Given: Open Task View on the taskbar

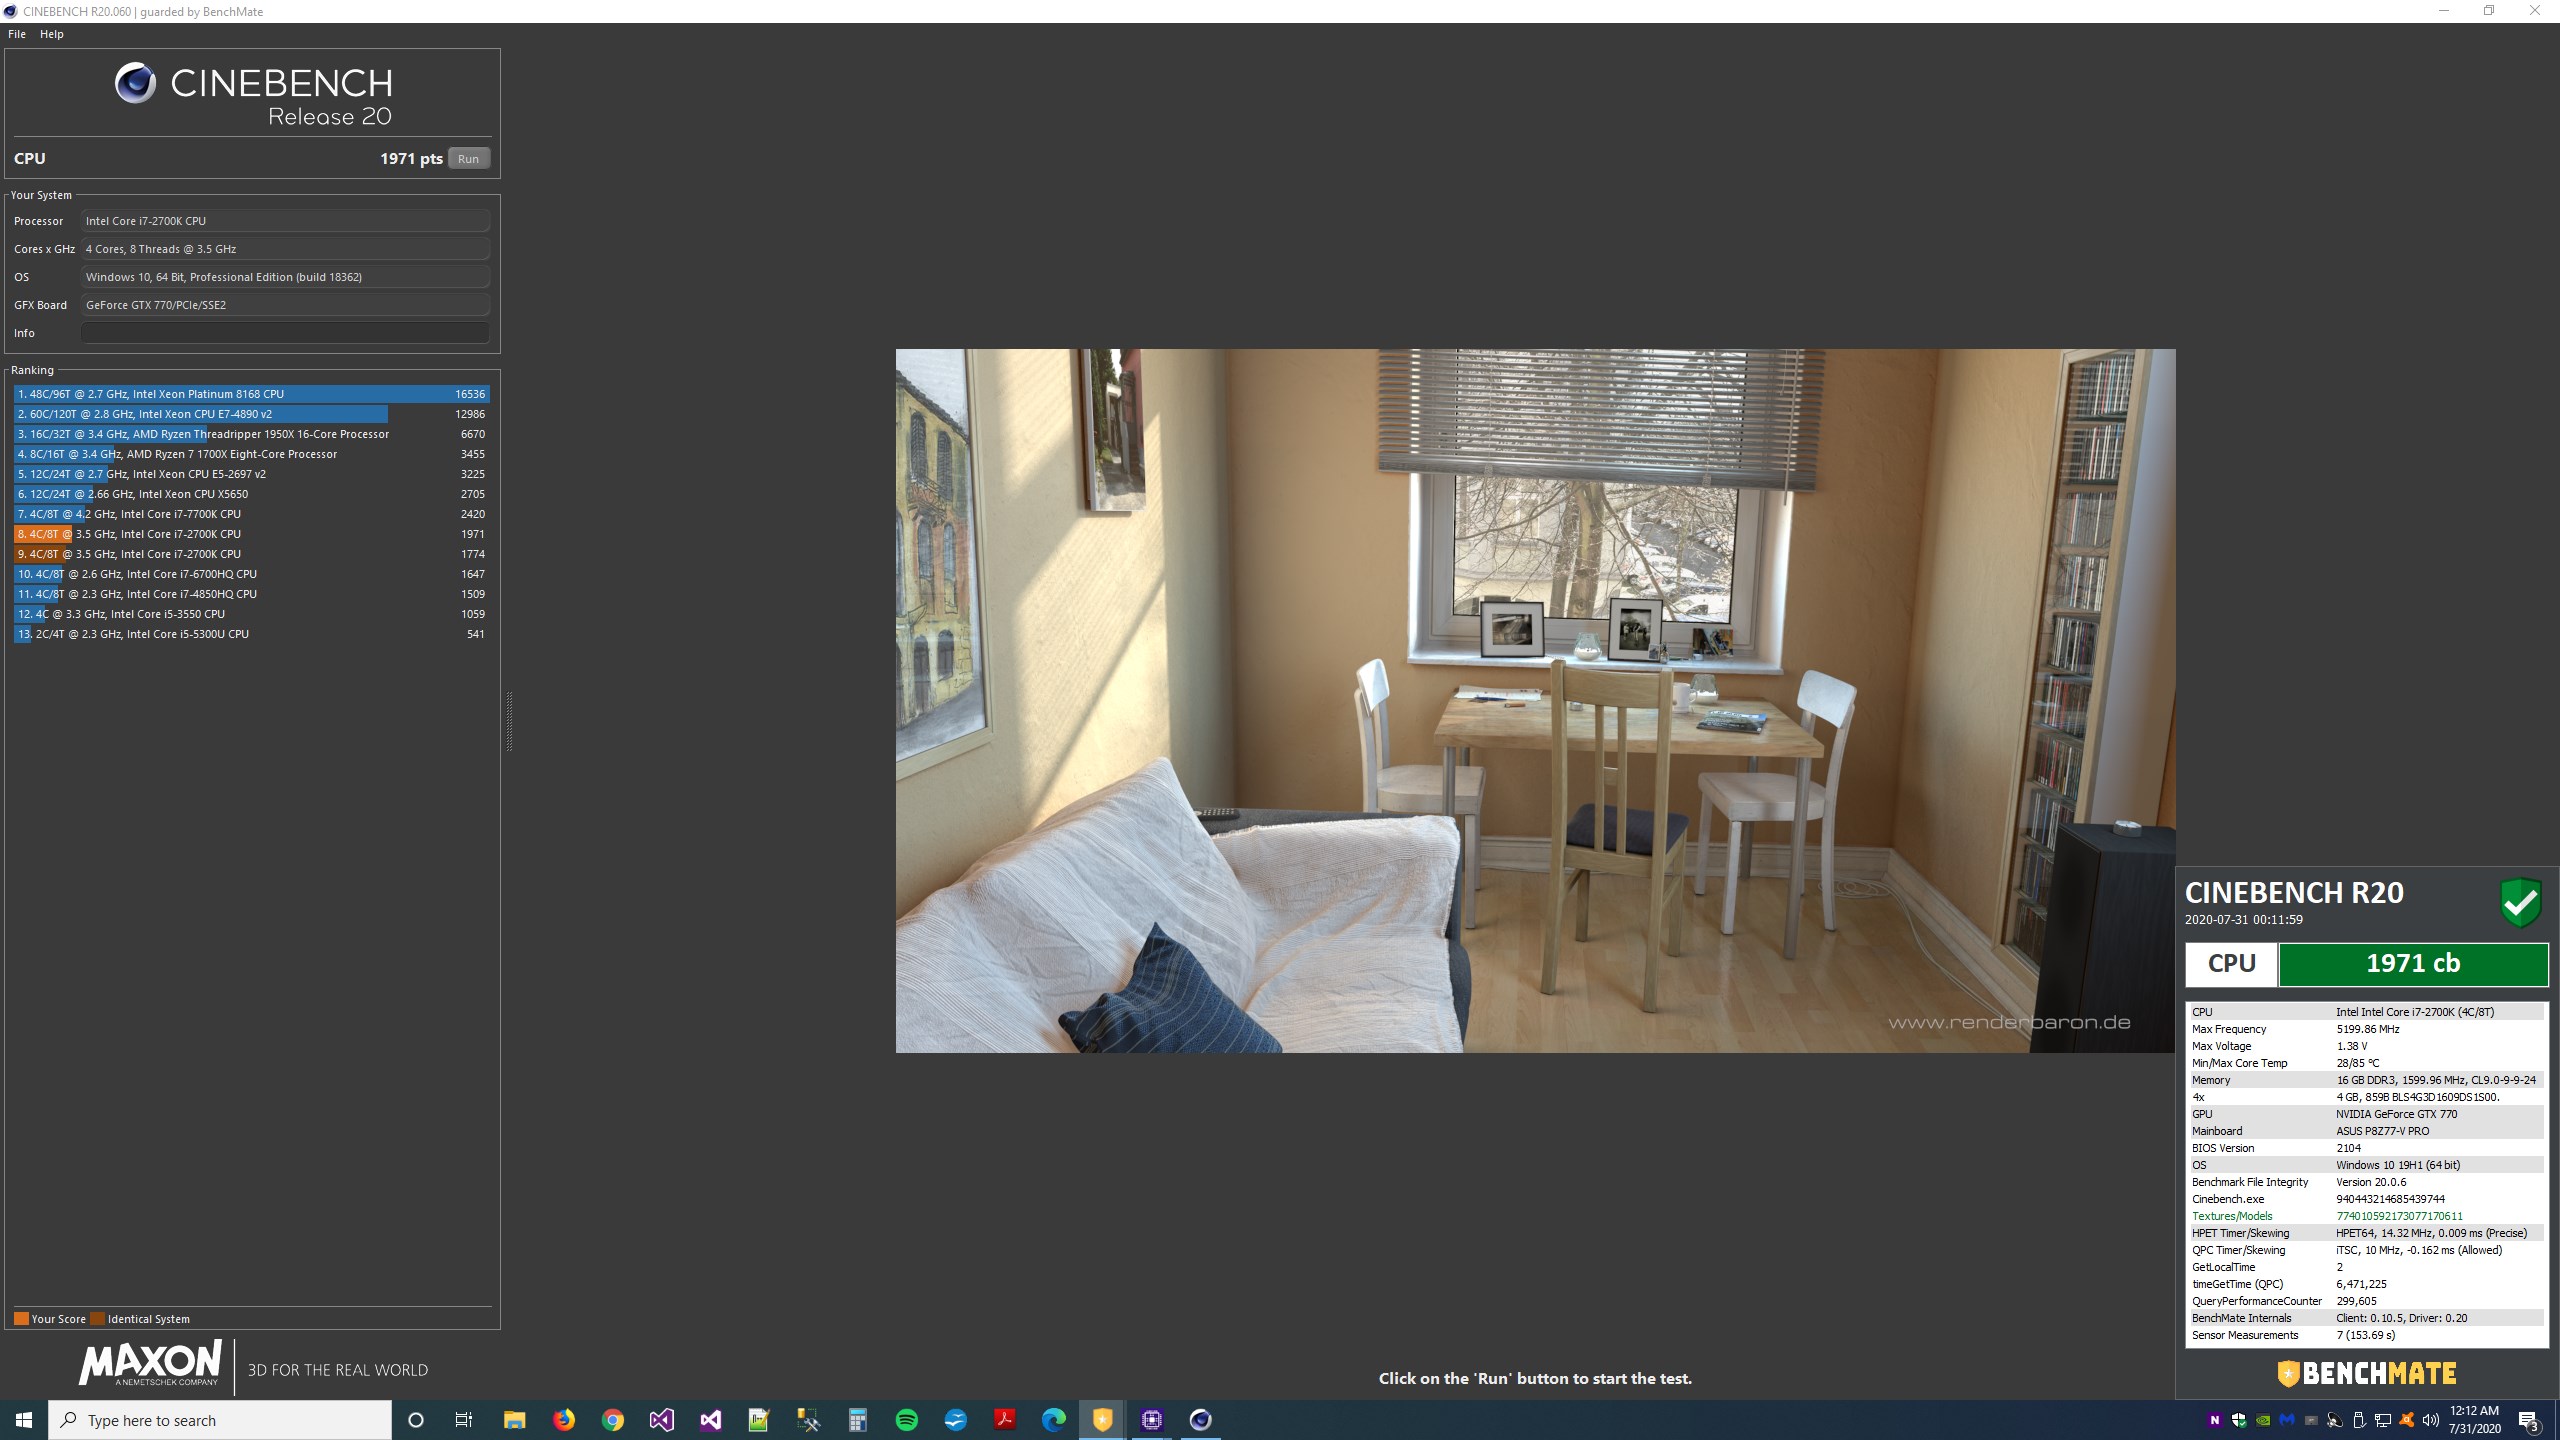Looking at the screenshot, I should pos(464,1420).
